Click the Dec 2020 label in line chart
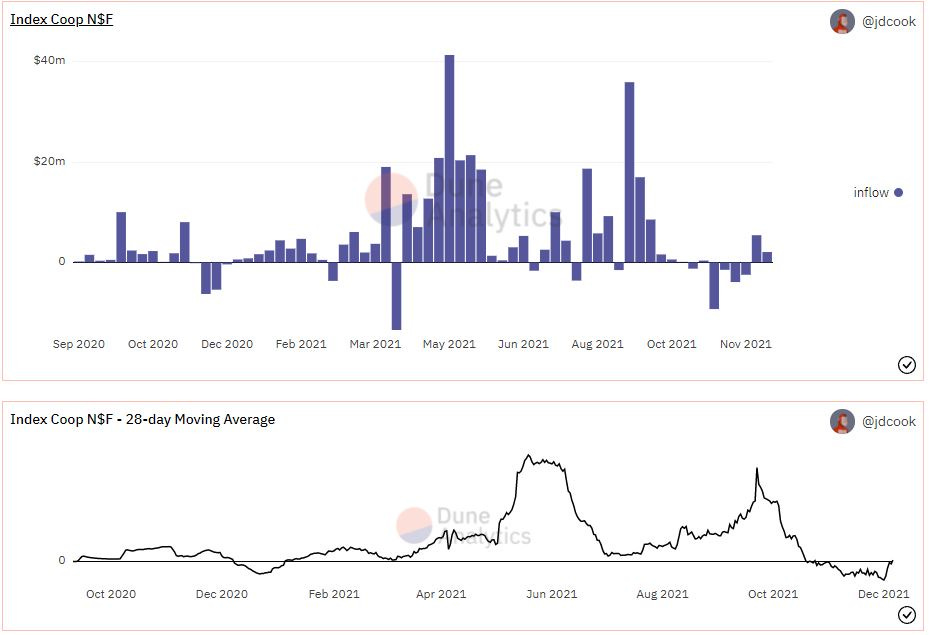Screen dimensions: 930x635 click(x=222, y=594)
